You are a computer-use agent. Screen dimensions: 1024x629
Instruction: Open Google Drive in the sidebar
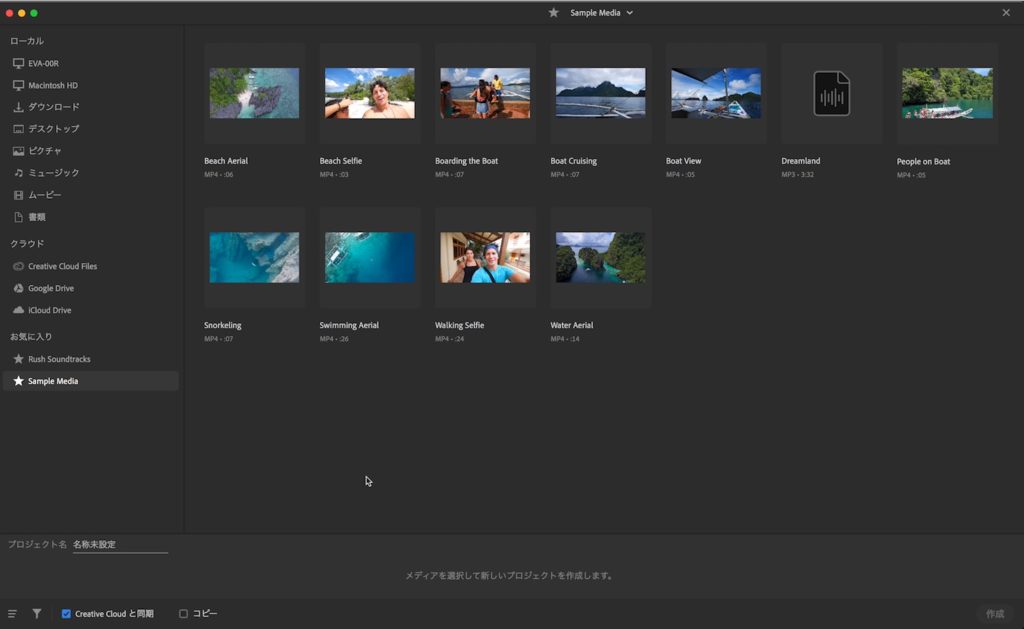point(50,288)
